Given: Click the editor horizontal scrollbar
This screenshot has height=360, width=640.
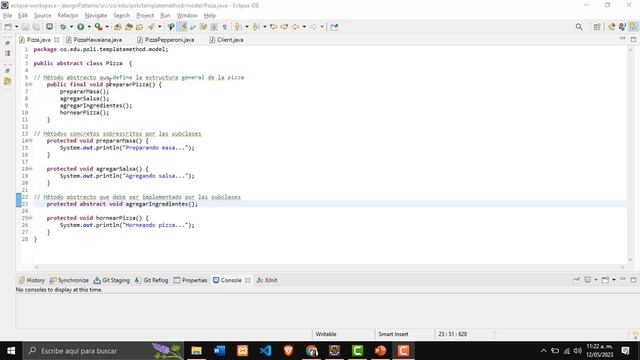Looking at the screenshot, I should click(x=329, y=267).
